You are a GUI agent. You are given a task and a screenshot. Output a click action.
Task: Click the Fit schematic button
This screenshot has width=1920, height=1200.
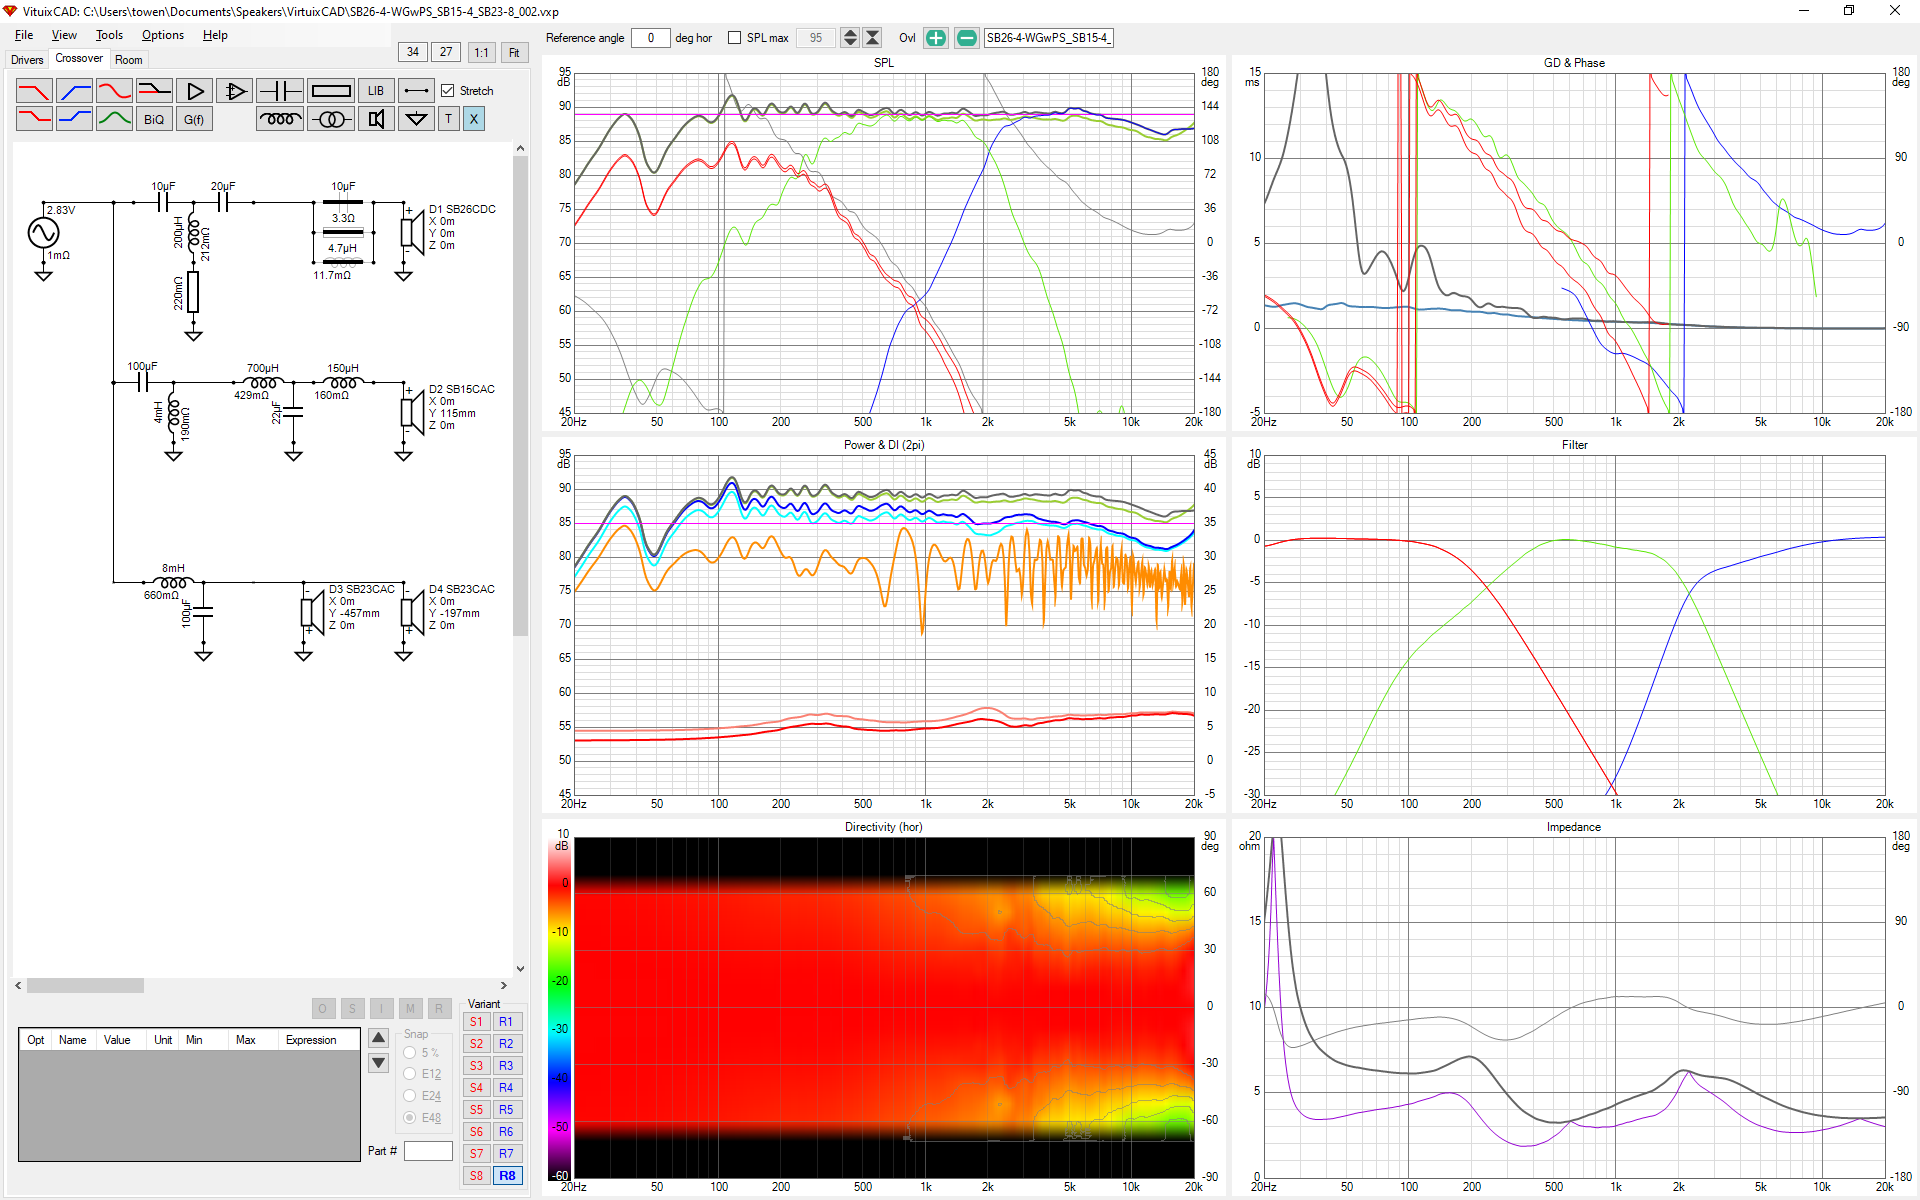514,52
